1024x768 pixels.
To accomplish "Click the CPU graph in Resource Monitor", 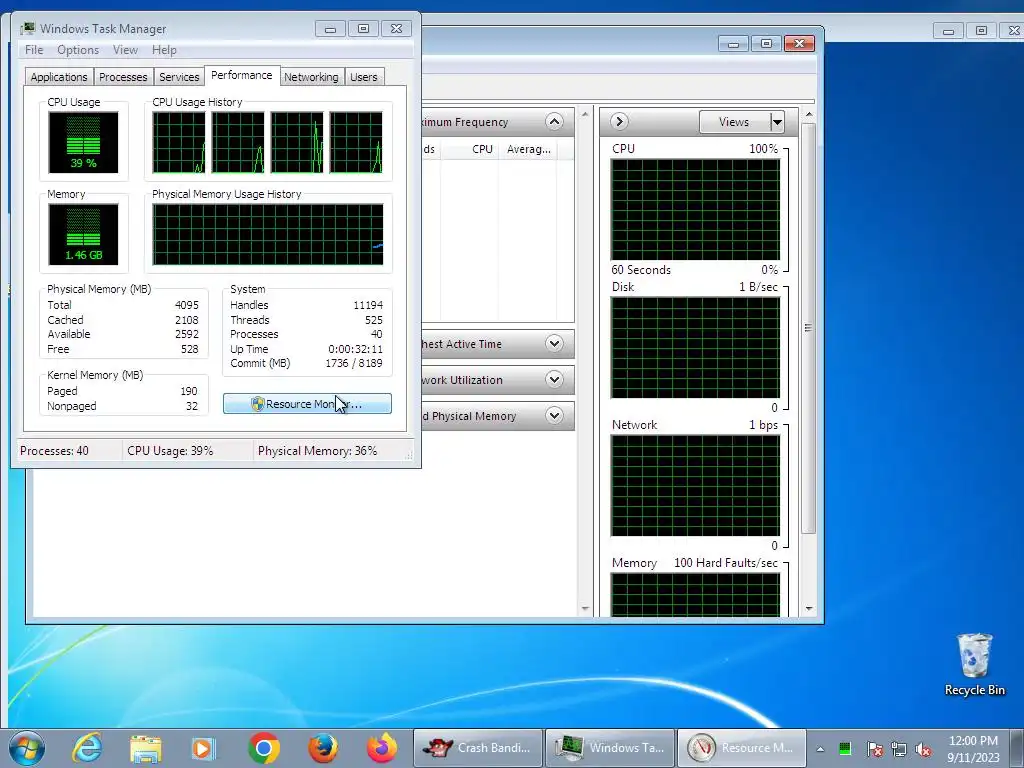I will (x=696, y=210).
